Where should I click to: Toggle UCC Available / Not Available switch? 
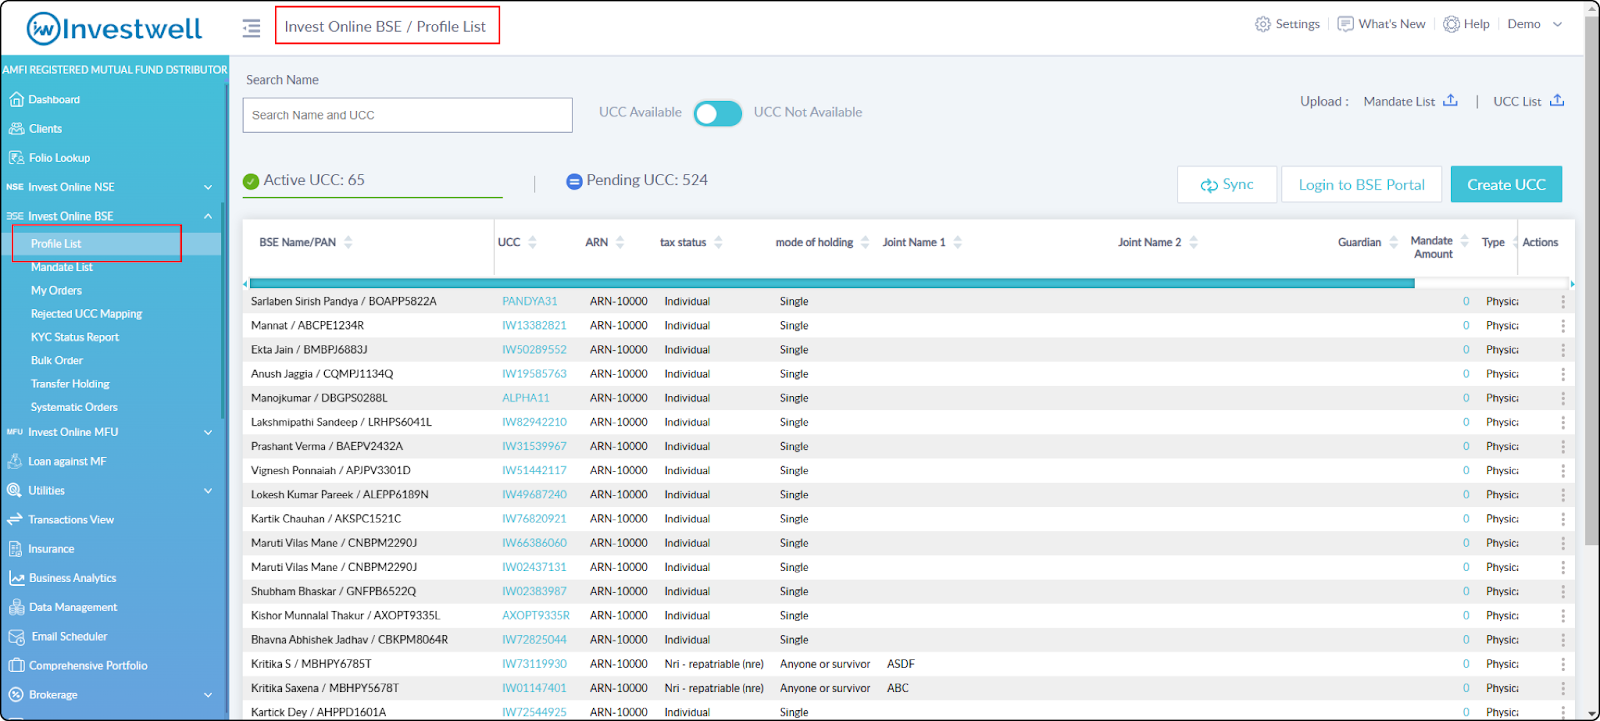(718, 113)
